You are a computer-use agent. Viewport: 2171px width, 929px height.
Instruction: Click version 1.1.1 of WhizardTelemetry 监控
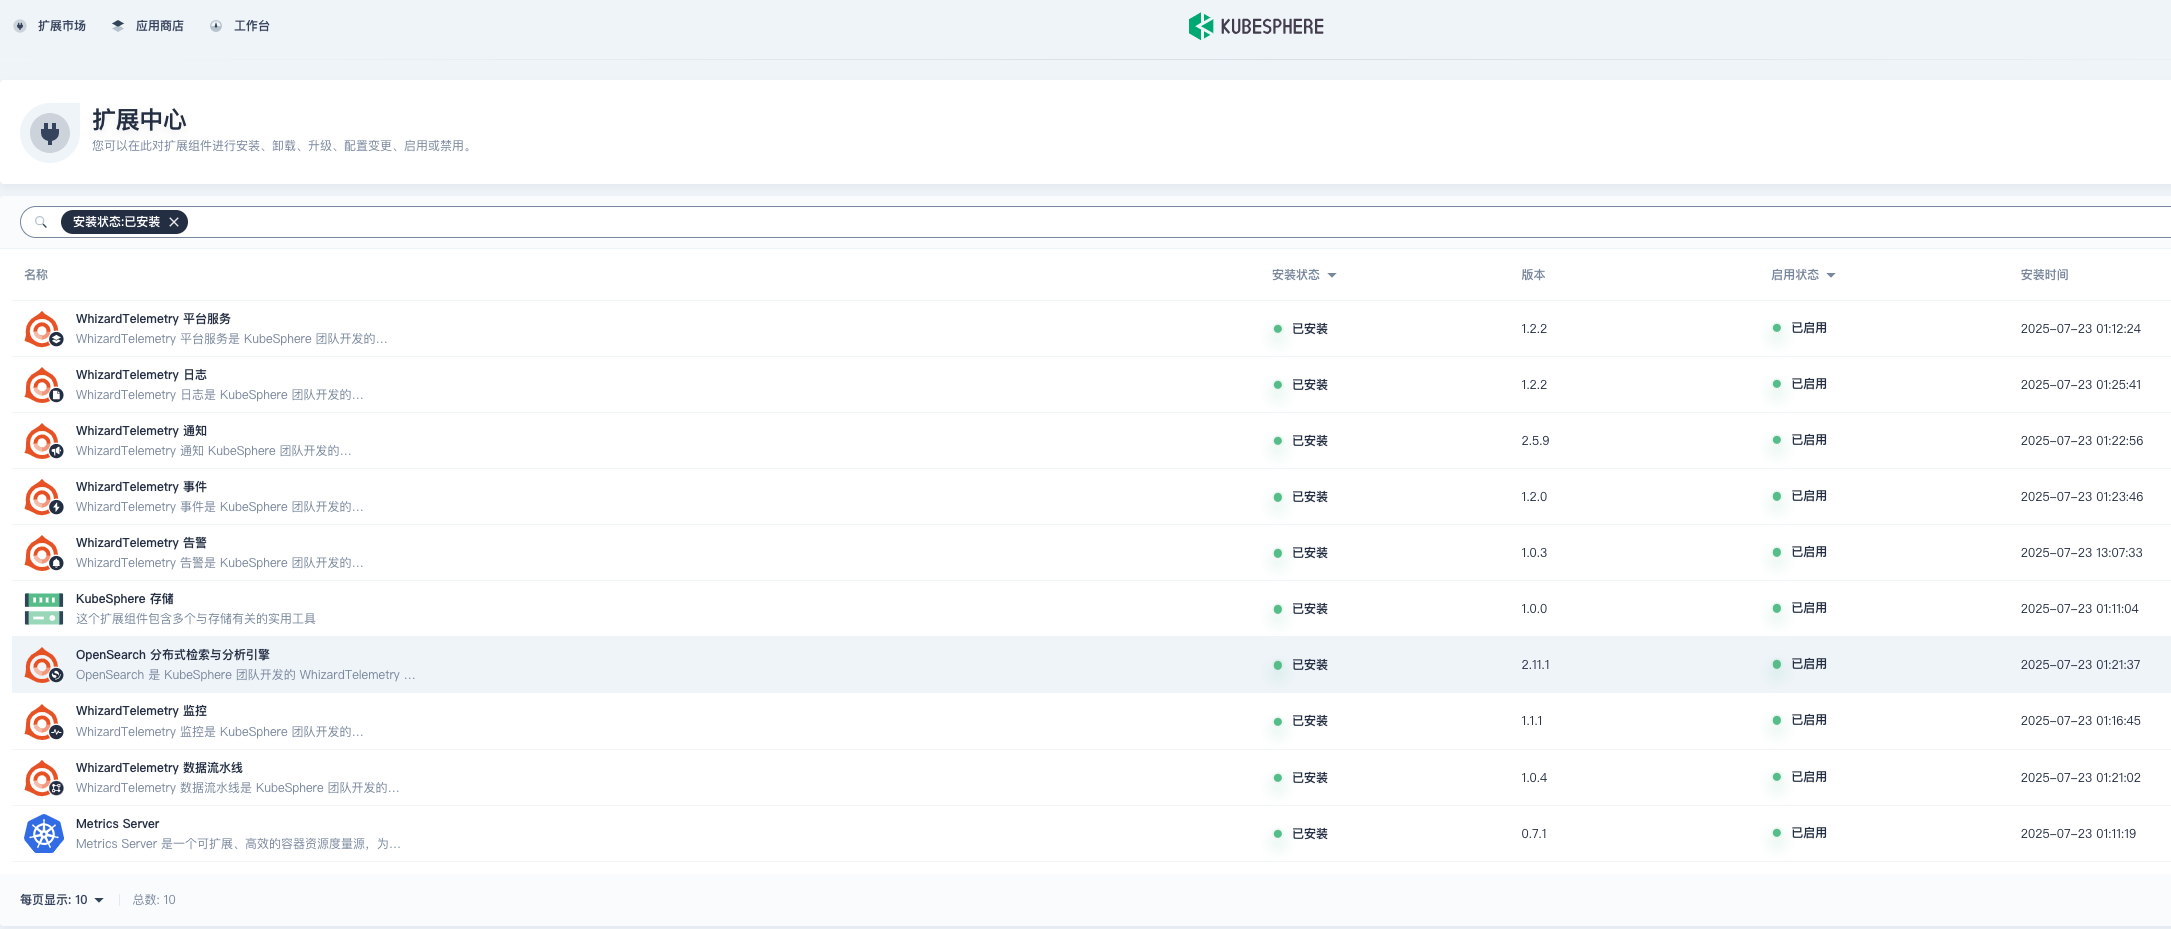tap(1532, 721)
